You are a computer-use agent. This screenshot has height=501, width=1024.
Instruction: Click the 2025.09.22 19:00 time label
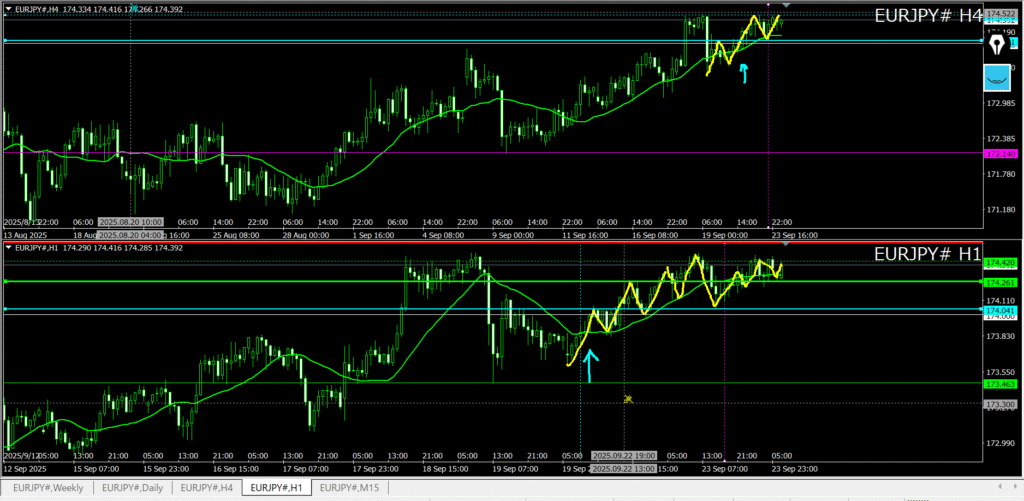point(622,454)
